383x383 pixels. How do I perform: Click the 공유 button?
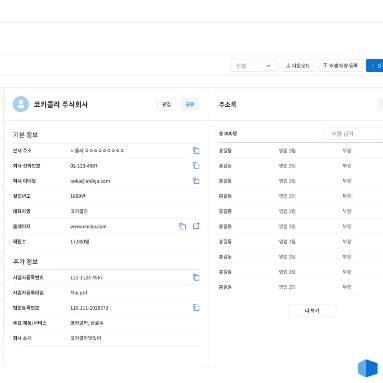(190, 104)
